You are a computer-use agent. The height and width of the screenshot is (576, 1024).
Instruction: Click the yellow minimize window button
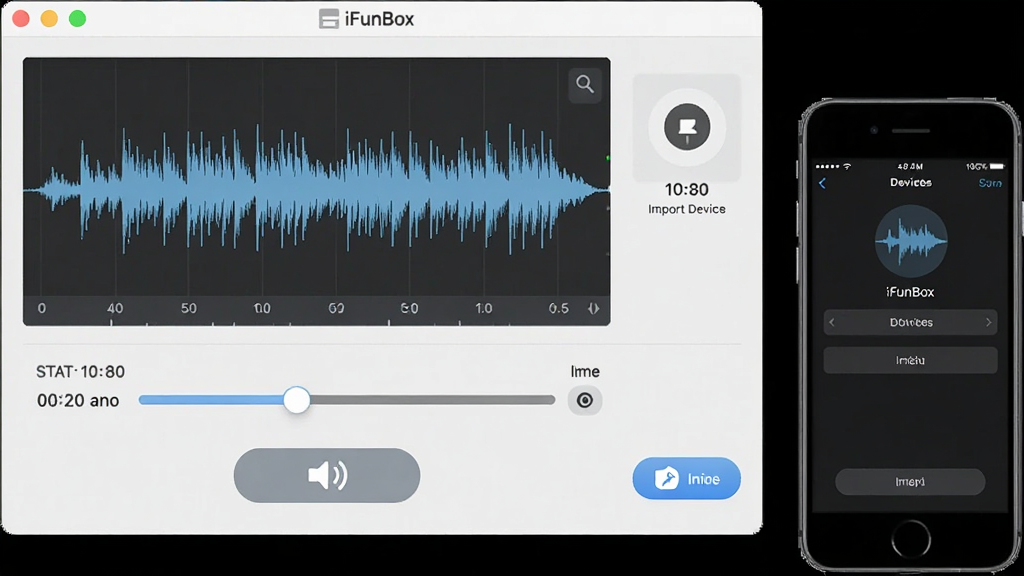49,19
